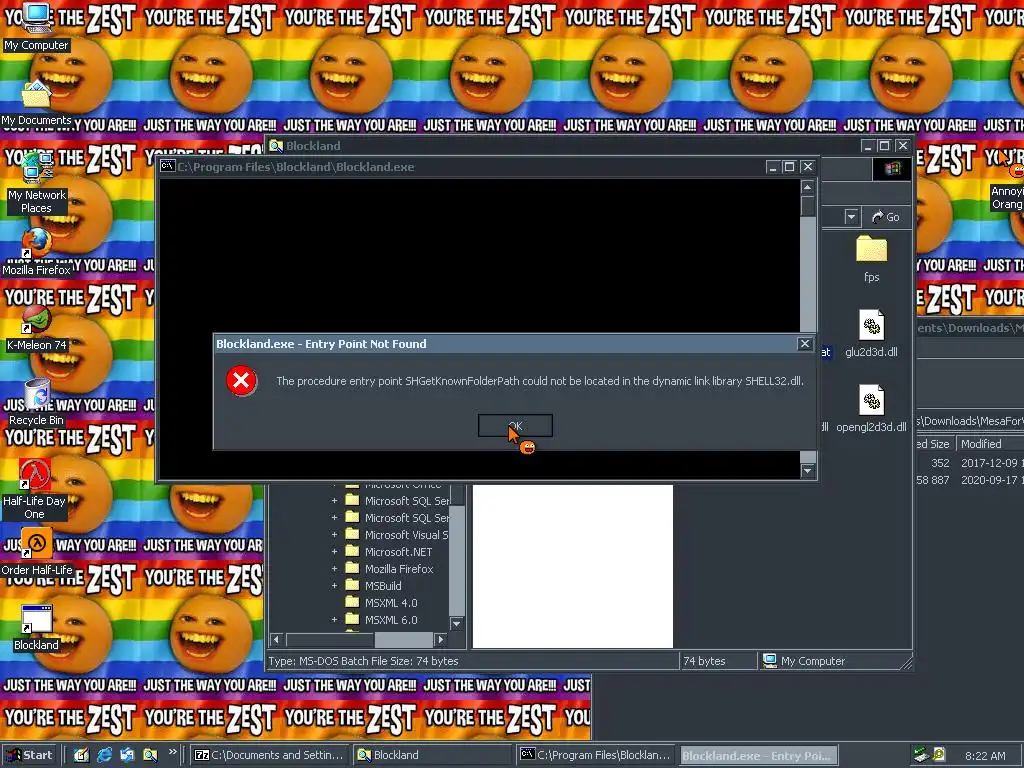1024x768 pixels.
Task: Switch to 7-Zip C:\Documents and Settings taskbar item
Action: (270, 755)
